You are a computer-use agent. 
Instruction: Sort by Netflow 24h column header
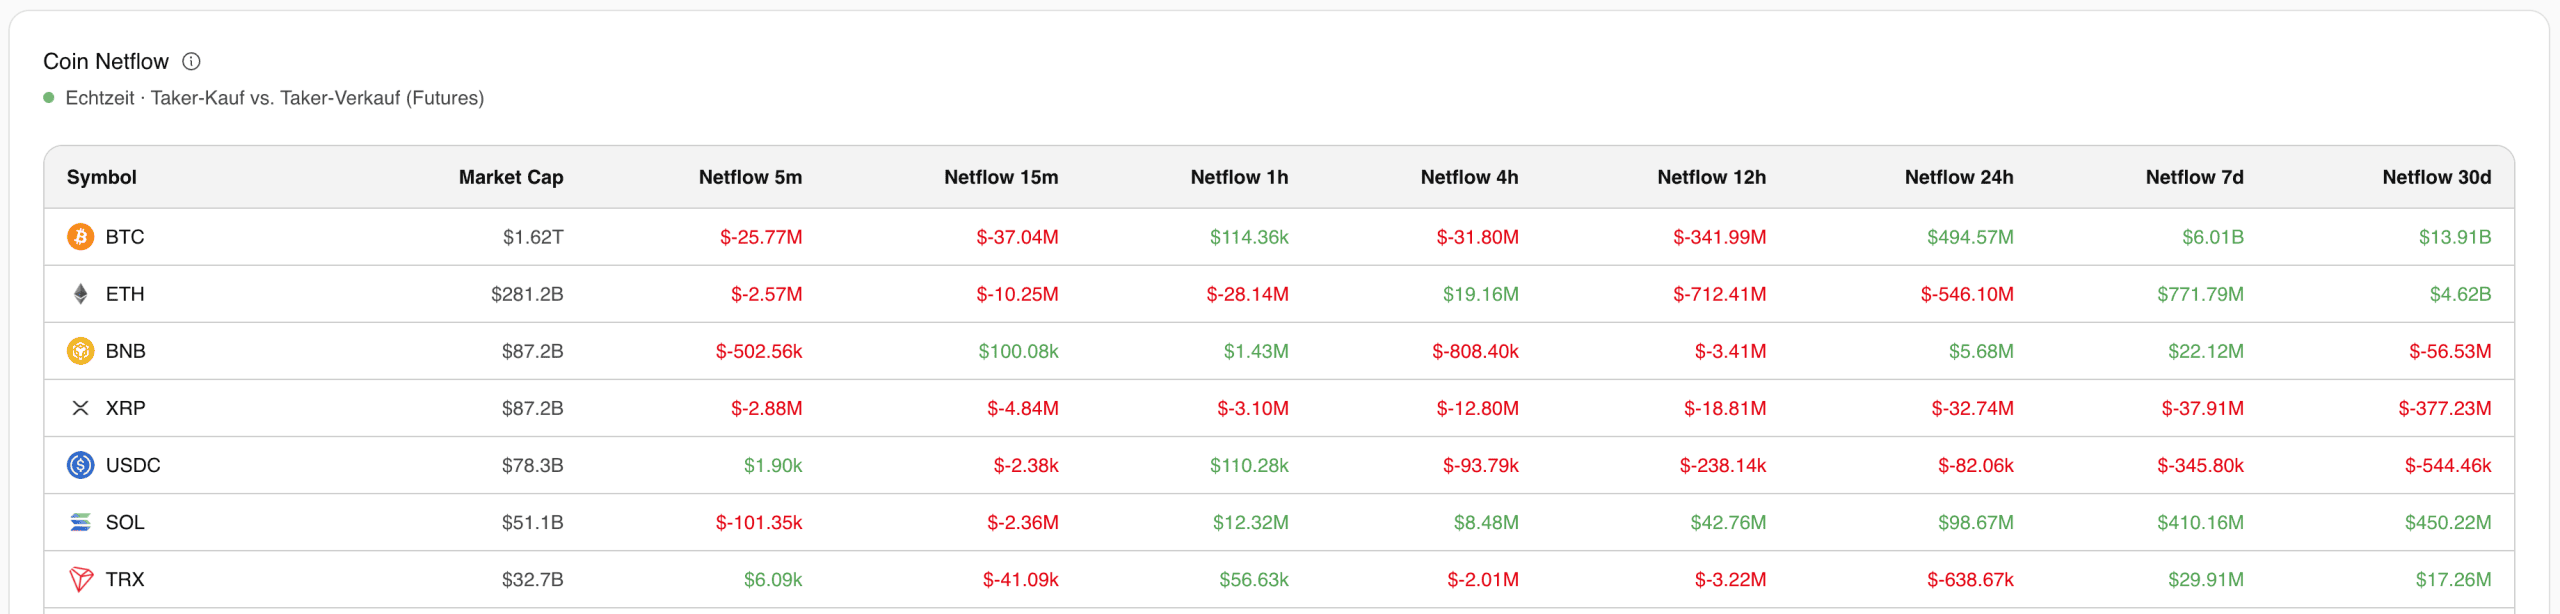1959,177
